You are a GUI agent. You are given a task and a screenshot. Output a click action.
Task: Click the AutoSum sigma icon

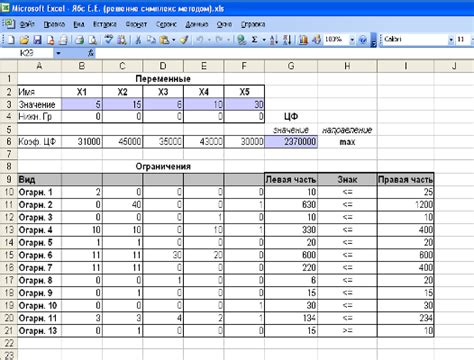point(254,40)
